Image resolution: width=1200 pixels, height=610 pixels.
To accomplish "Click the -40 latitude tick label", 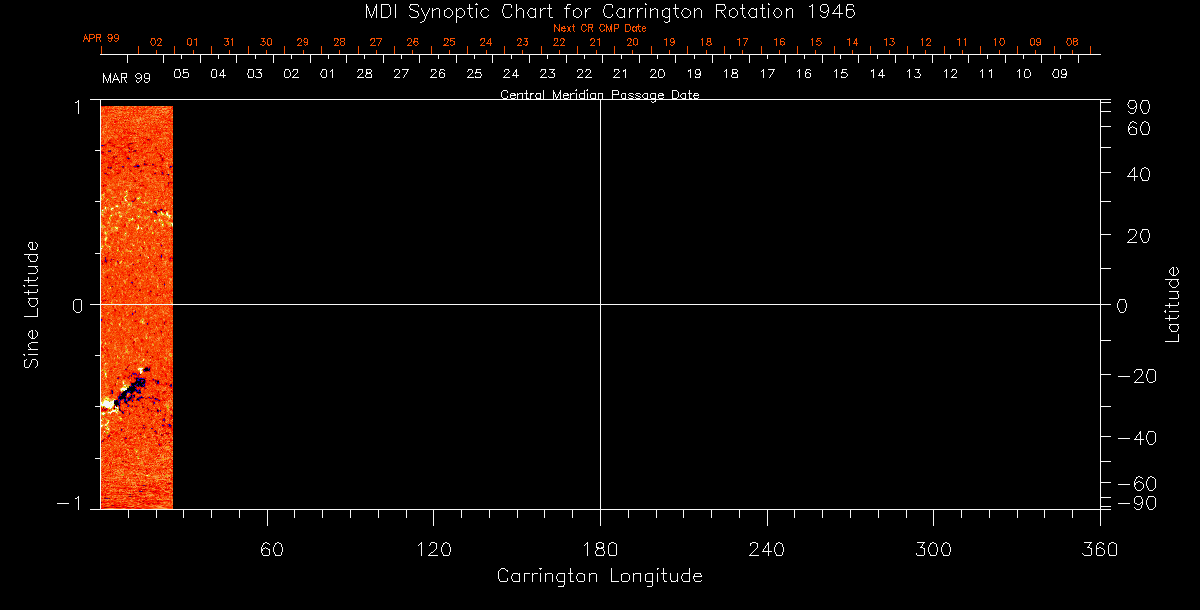I will tap(1135, 439).
